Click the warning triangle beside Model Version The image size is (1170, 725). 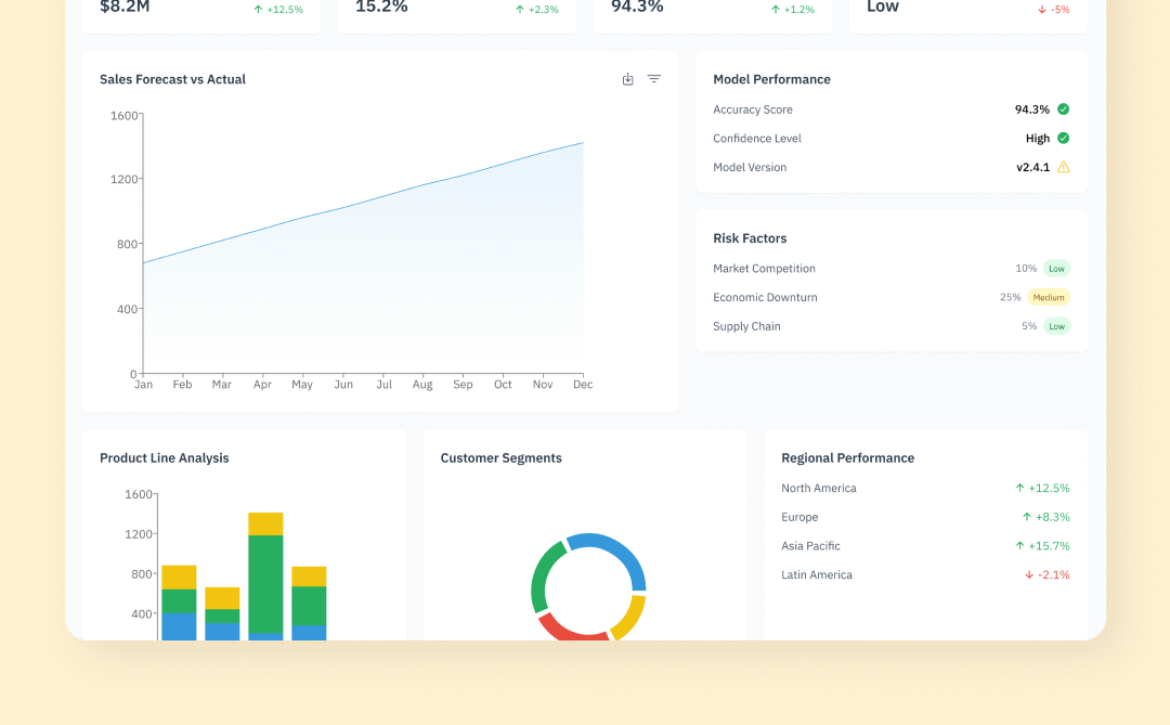[1063, 167]
